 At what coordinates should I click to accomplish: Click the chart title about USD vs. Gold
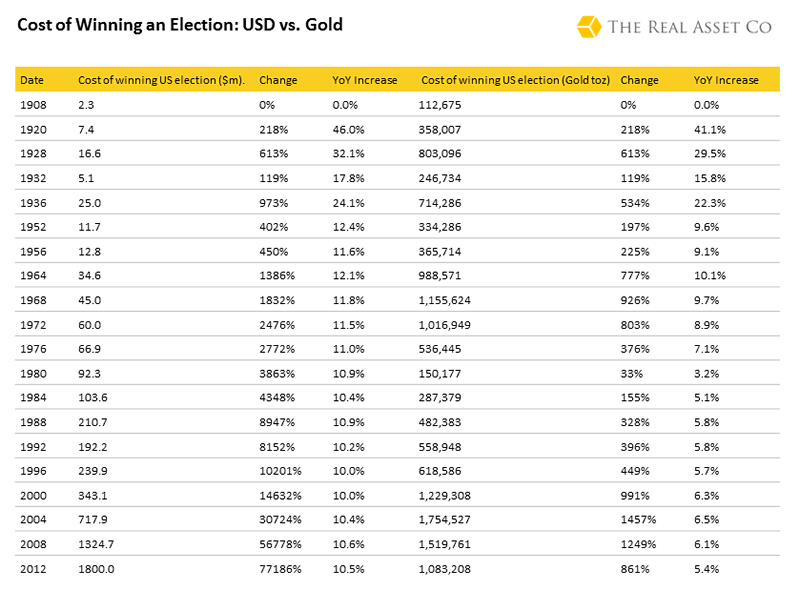point(180,24)
